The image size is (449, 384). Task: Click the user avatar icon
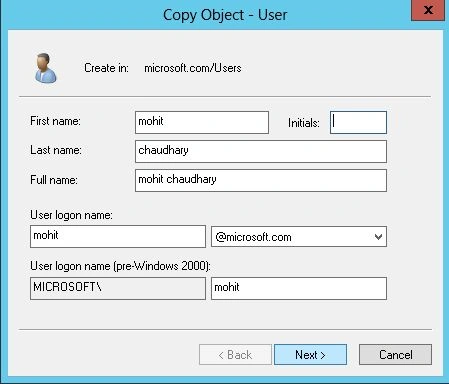pyautogui.click(x=46, y=68)
